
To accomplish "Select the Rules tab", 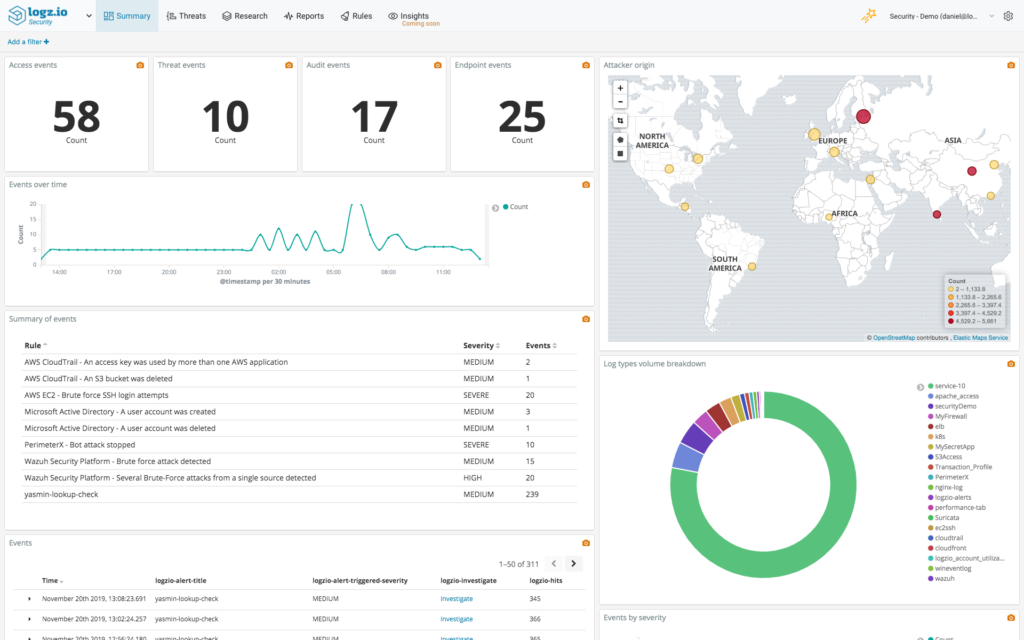I will coord(356,16).
